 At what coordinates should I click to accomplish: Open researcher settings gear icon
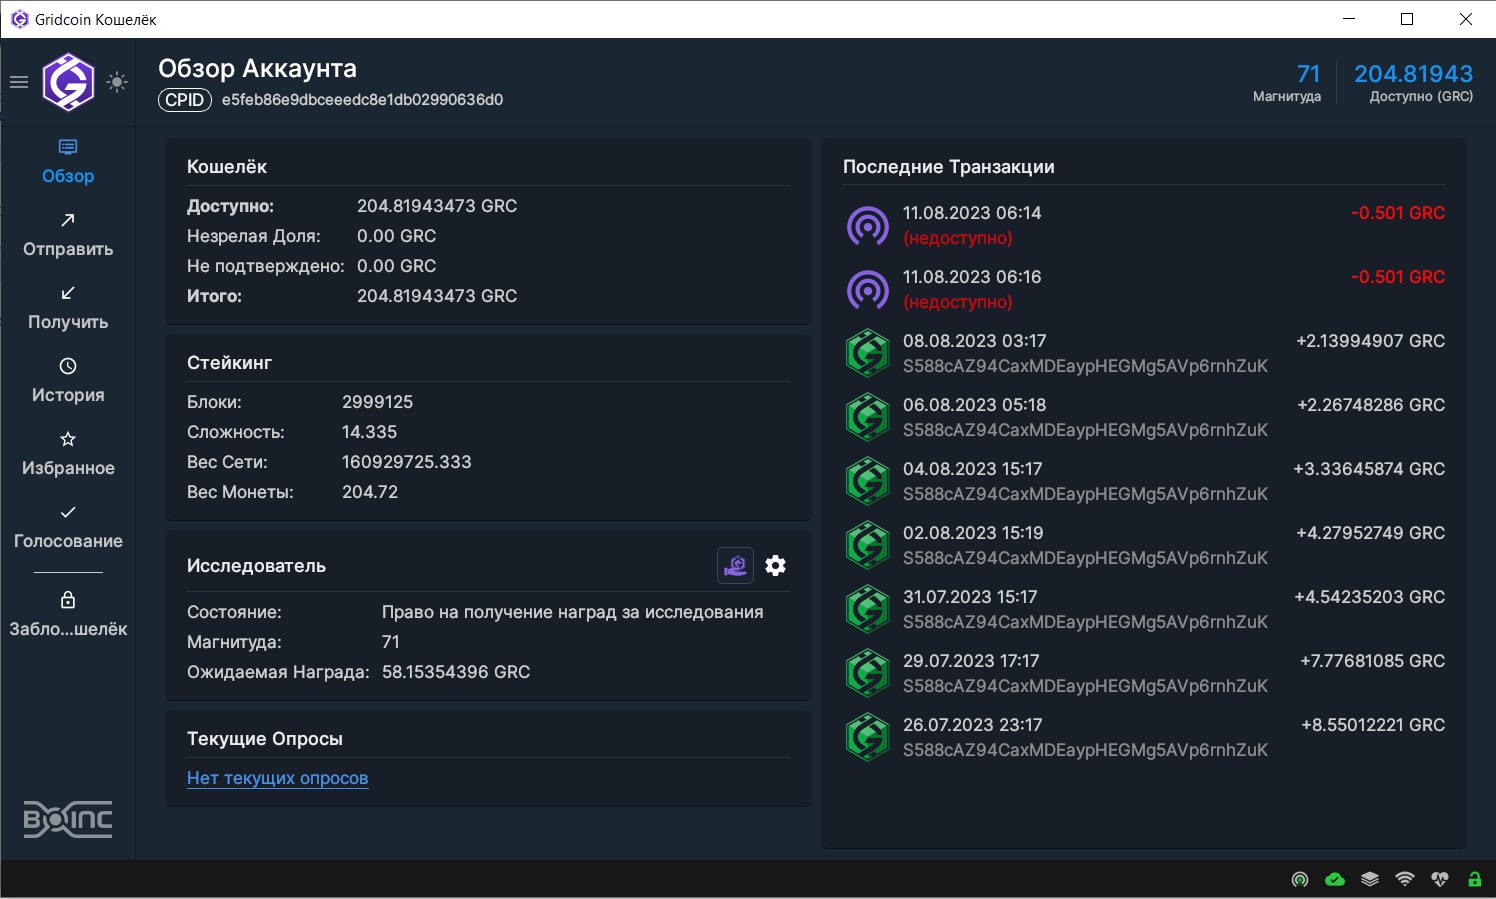pos(775,566)
